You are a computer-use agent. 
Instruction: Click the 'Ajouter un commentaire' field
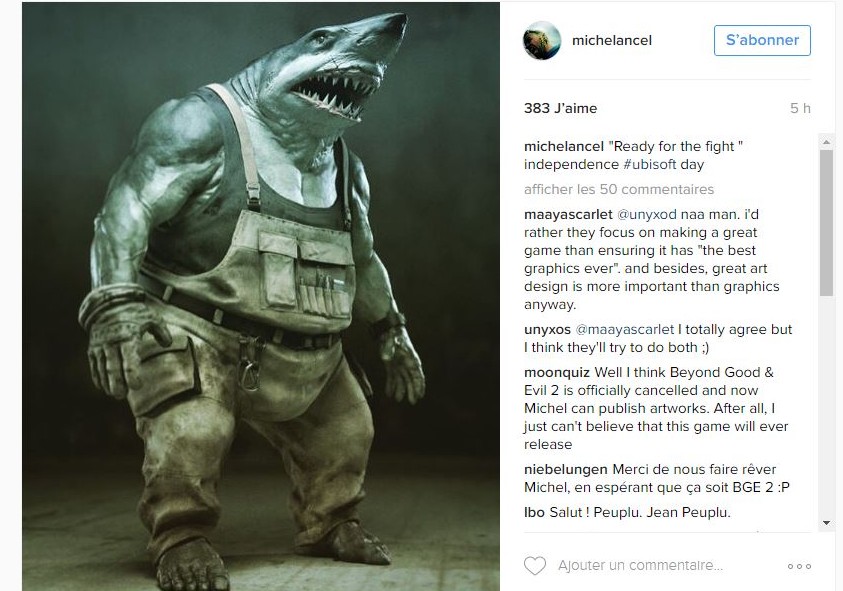pyautogui.click(x=640, y=566)
